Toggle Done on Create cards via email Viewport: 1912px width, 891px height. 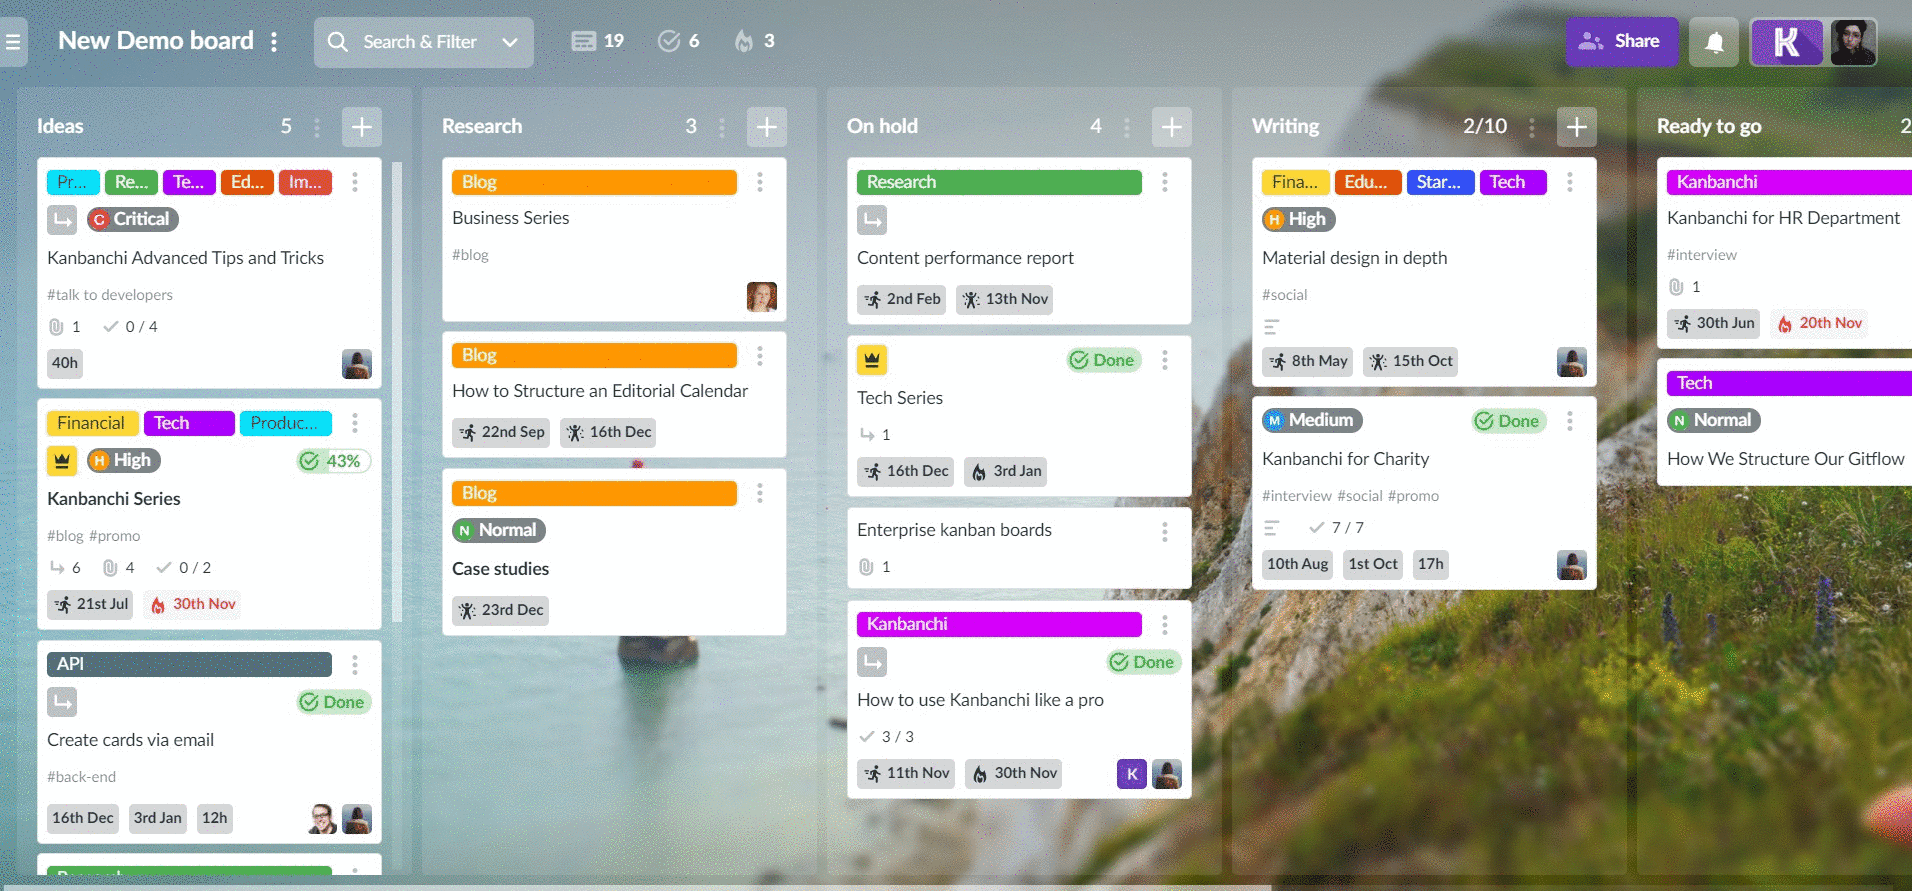click(334, 702)
